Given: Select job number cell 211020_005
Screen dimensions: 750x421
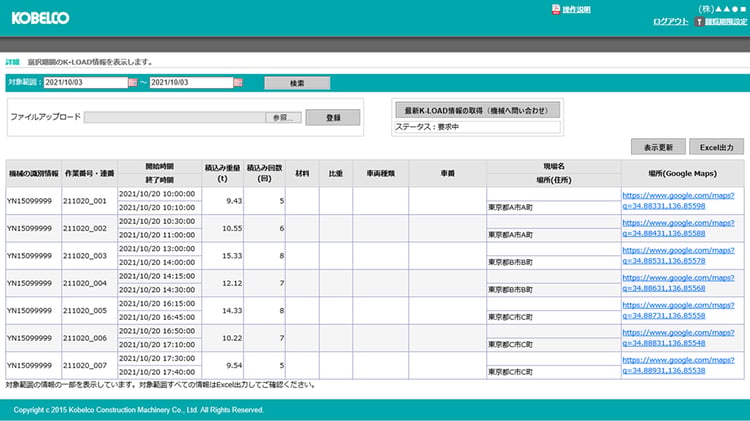Looking at the screenshot, I should (89, 310).
